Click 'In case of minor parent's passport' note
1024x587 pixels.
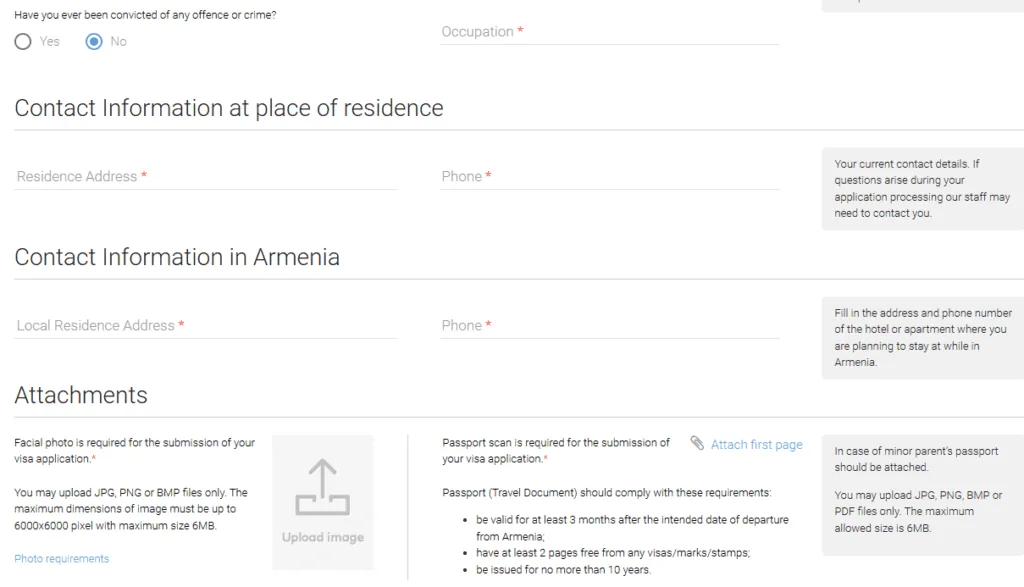[x=916, y=459]
